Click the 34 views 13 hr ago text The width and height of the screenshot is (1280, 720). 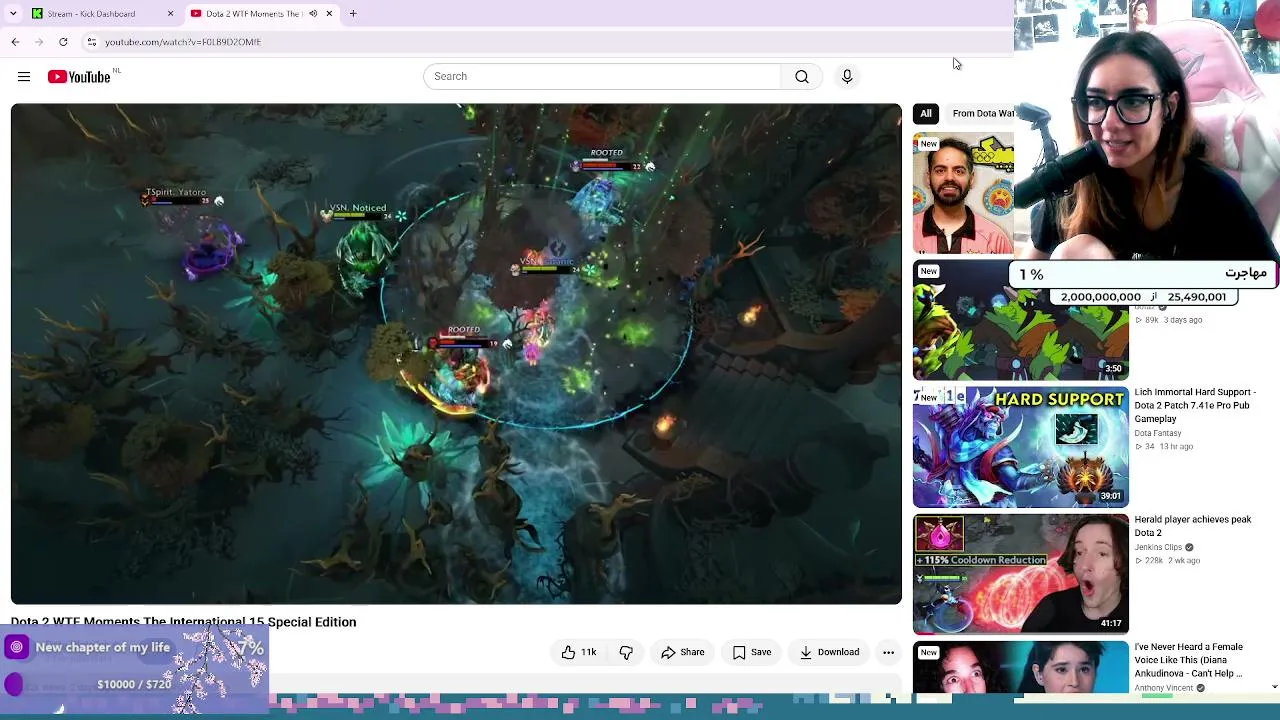(1164, 447)
